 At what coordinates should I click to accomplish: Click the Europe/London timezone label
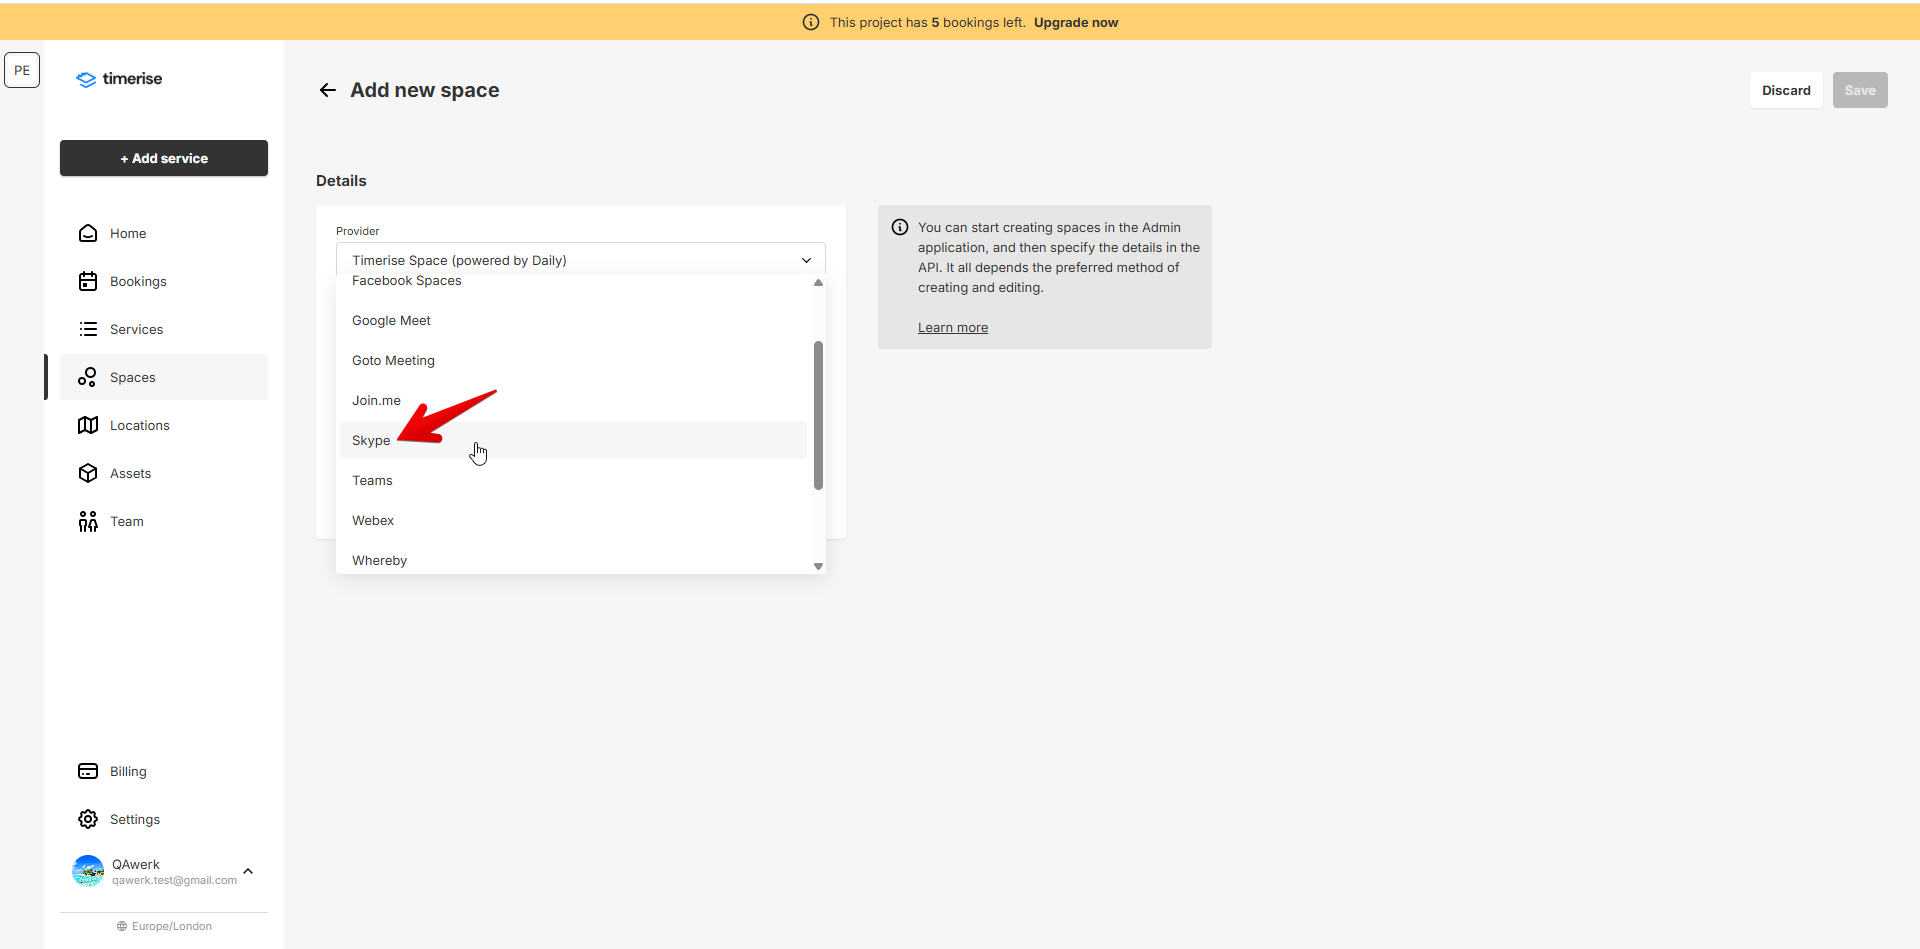(x=172, y=926)
